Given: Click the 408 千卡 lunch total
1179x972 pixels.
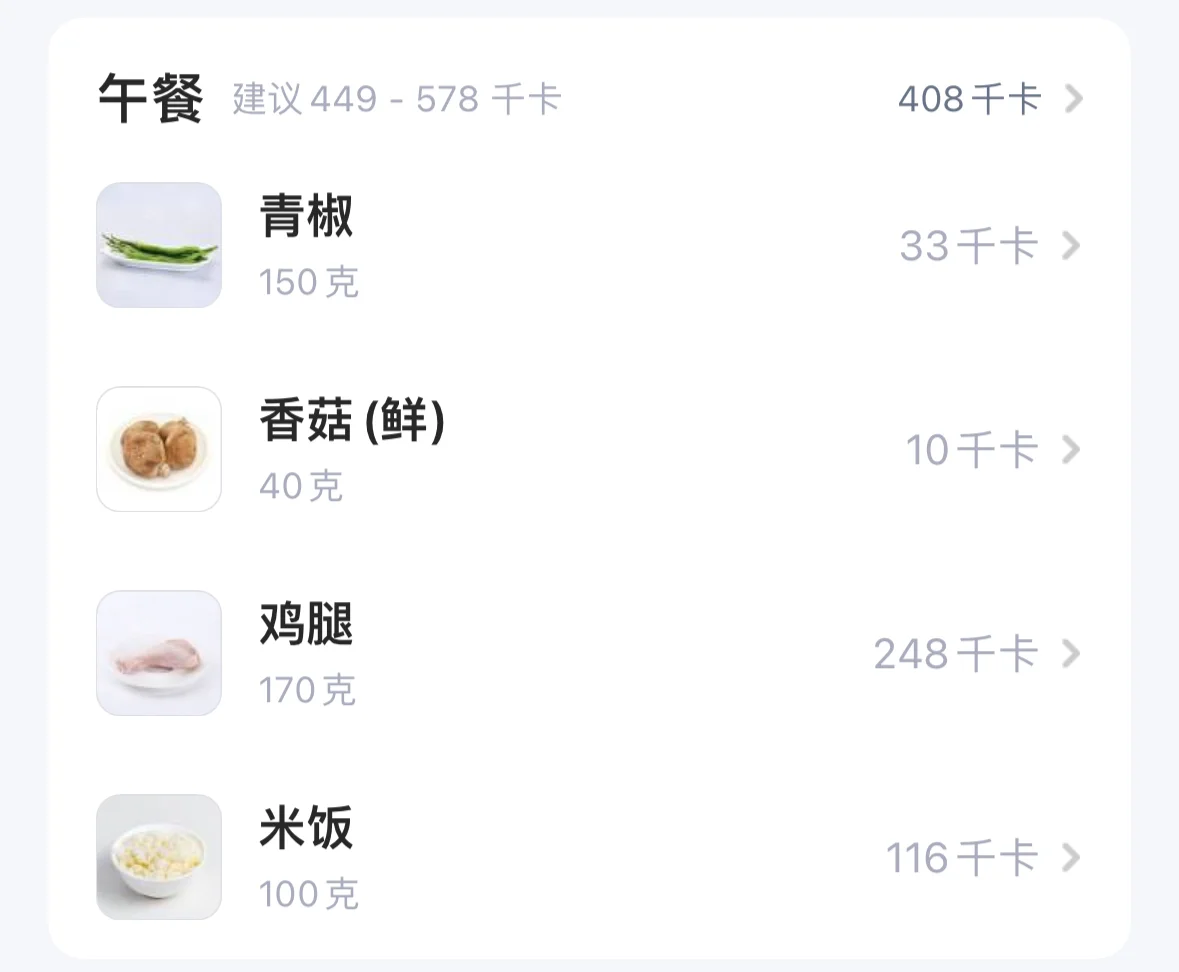Looking at the screenshot, I should pos(969,98).
